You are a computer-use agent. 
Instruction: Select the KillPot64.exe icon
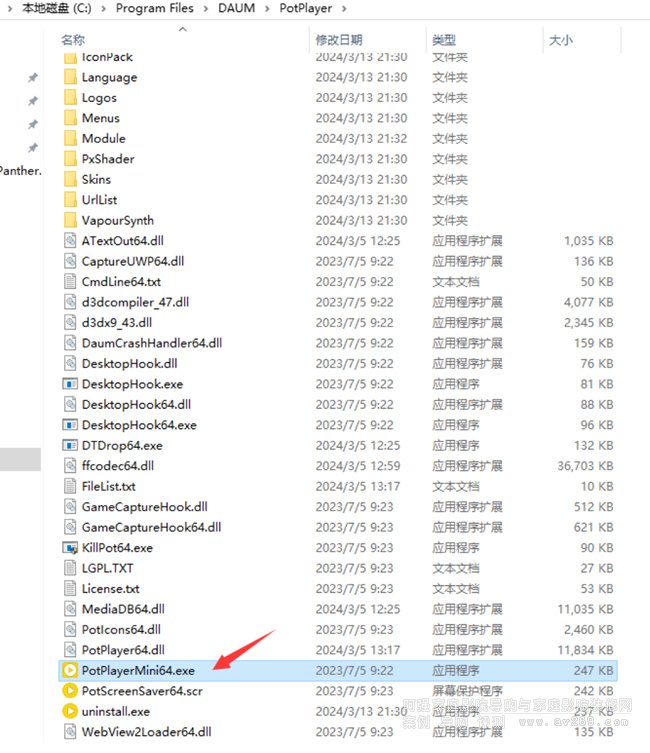(x=70, y=548)
